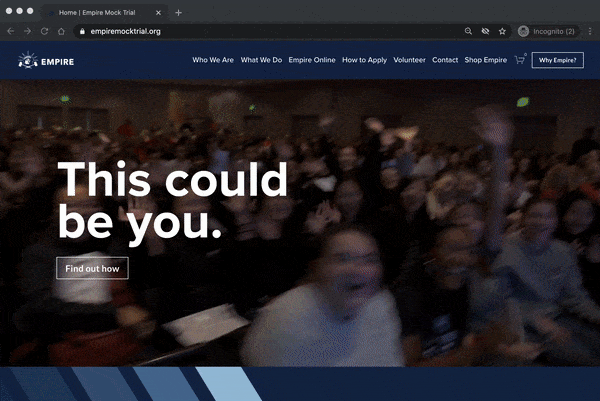The width and height of the screenshot is (600, 401).
Task: Visit the Shop Empire store link
Action: click(x=486, y=60)
